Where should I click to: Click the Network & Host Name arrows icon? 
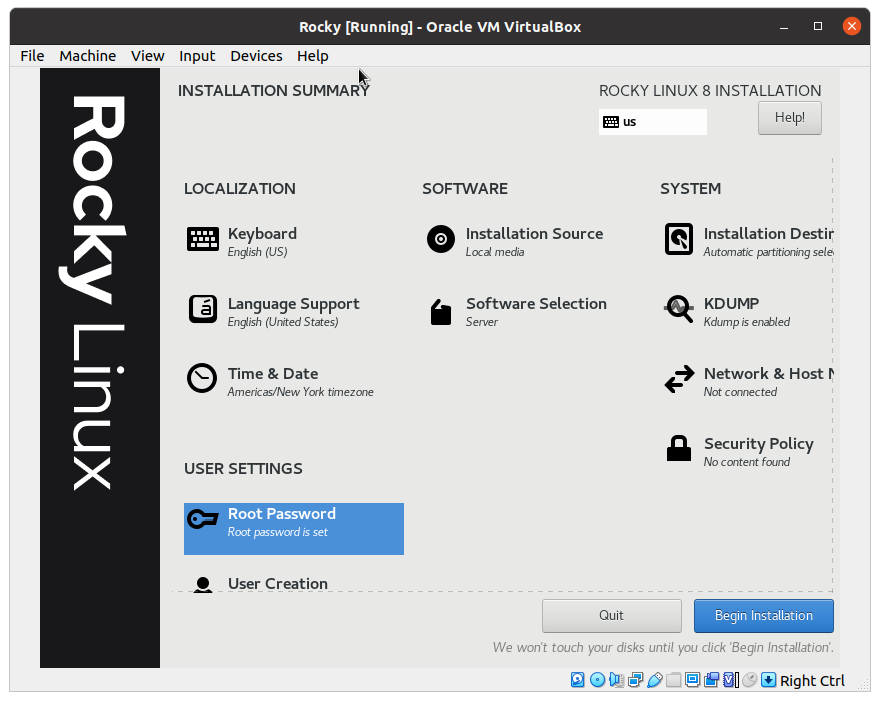(679, 379)
